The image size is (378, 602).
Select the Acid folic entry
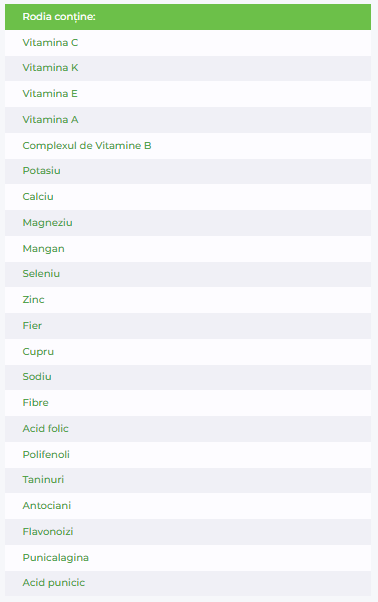click(x=188, y=429)
